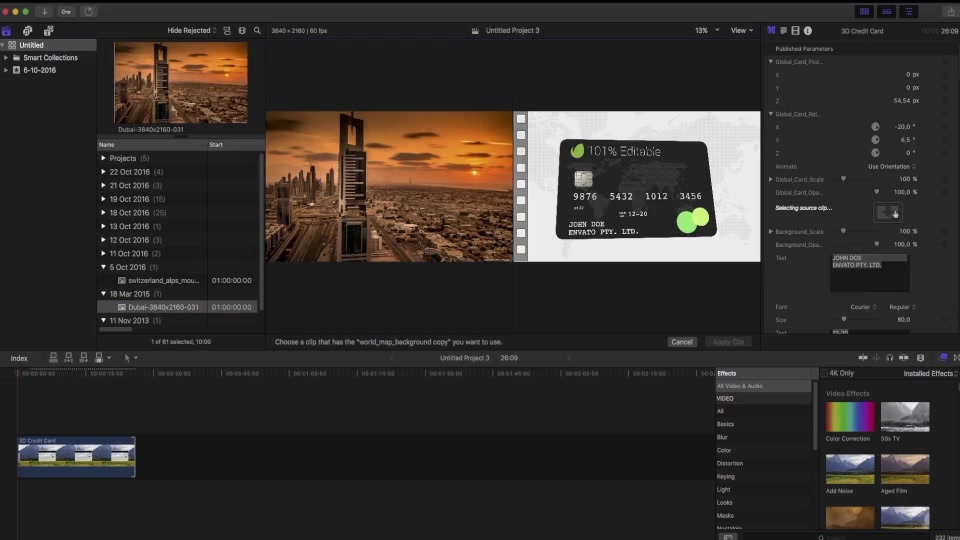Open the Regular font style dropdown

click(902, 307)
